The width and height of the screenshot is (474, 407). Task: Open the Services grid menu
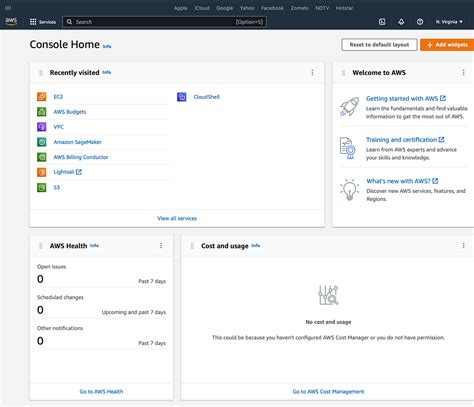[43, 22]
